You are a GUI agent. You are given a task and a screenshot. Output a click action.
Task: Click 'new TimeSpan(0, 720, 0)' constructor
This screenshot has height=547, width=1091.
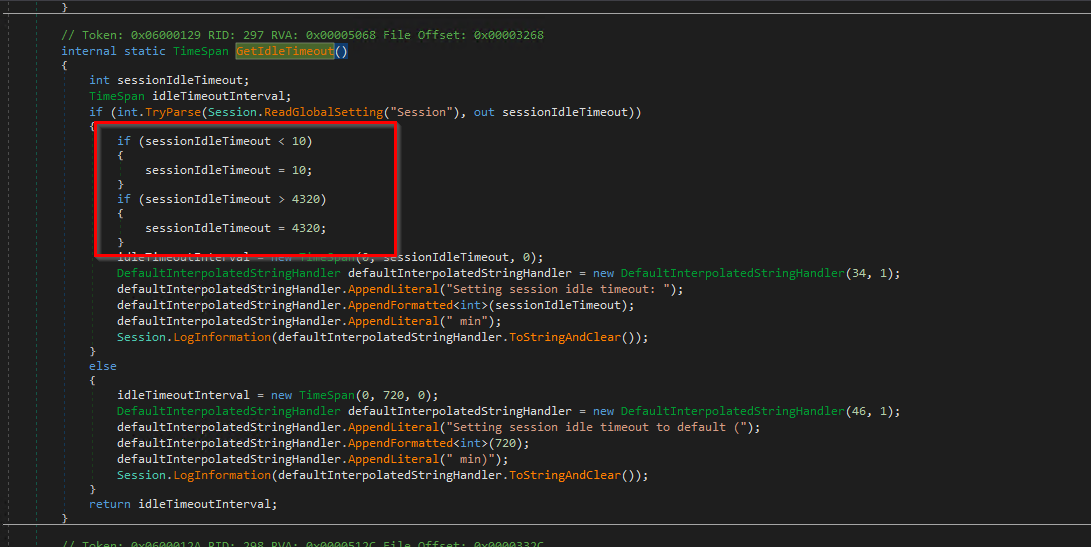[x=351, y=395]
